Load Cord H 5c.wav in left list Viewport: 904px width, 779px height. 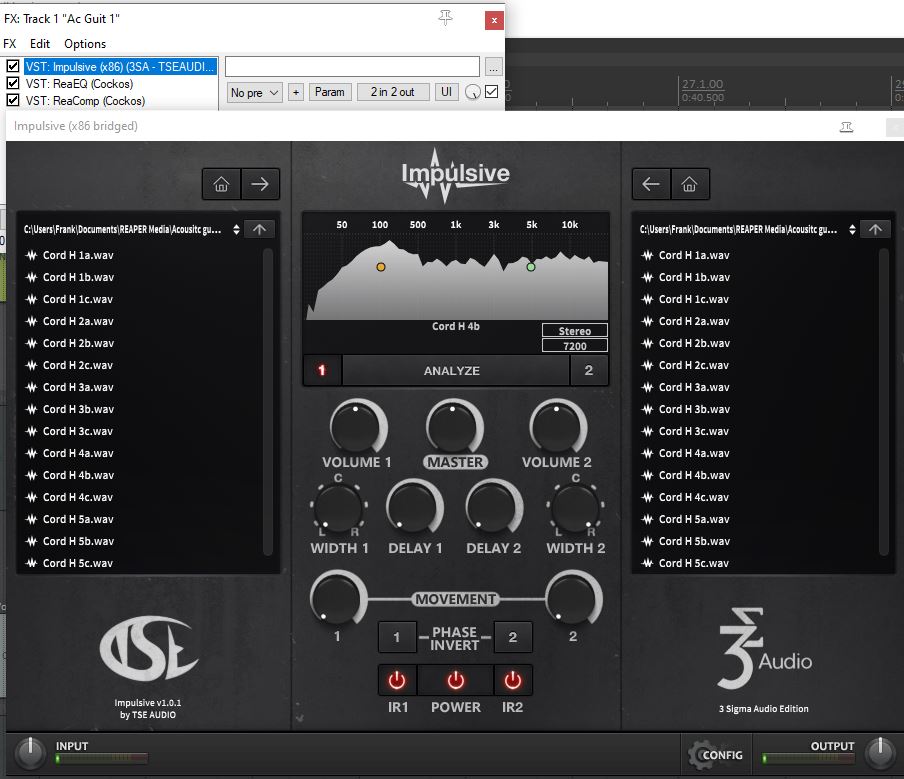tap(78, 563)
